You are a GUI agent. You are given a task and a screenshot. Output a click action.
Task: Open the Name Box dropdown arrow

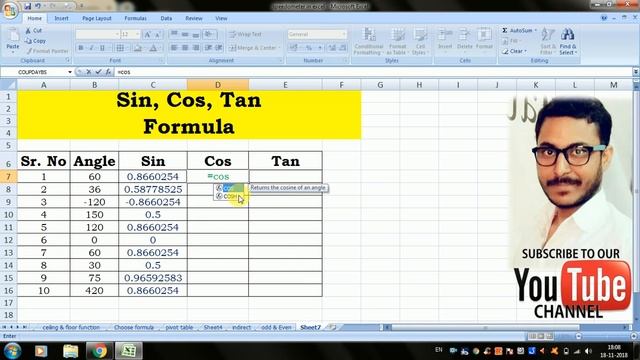click(70, 72)
